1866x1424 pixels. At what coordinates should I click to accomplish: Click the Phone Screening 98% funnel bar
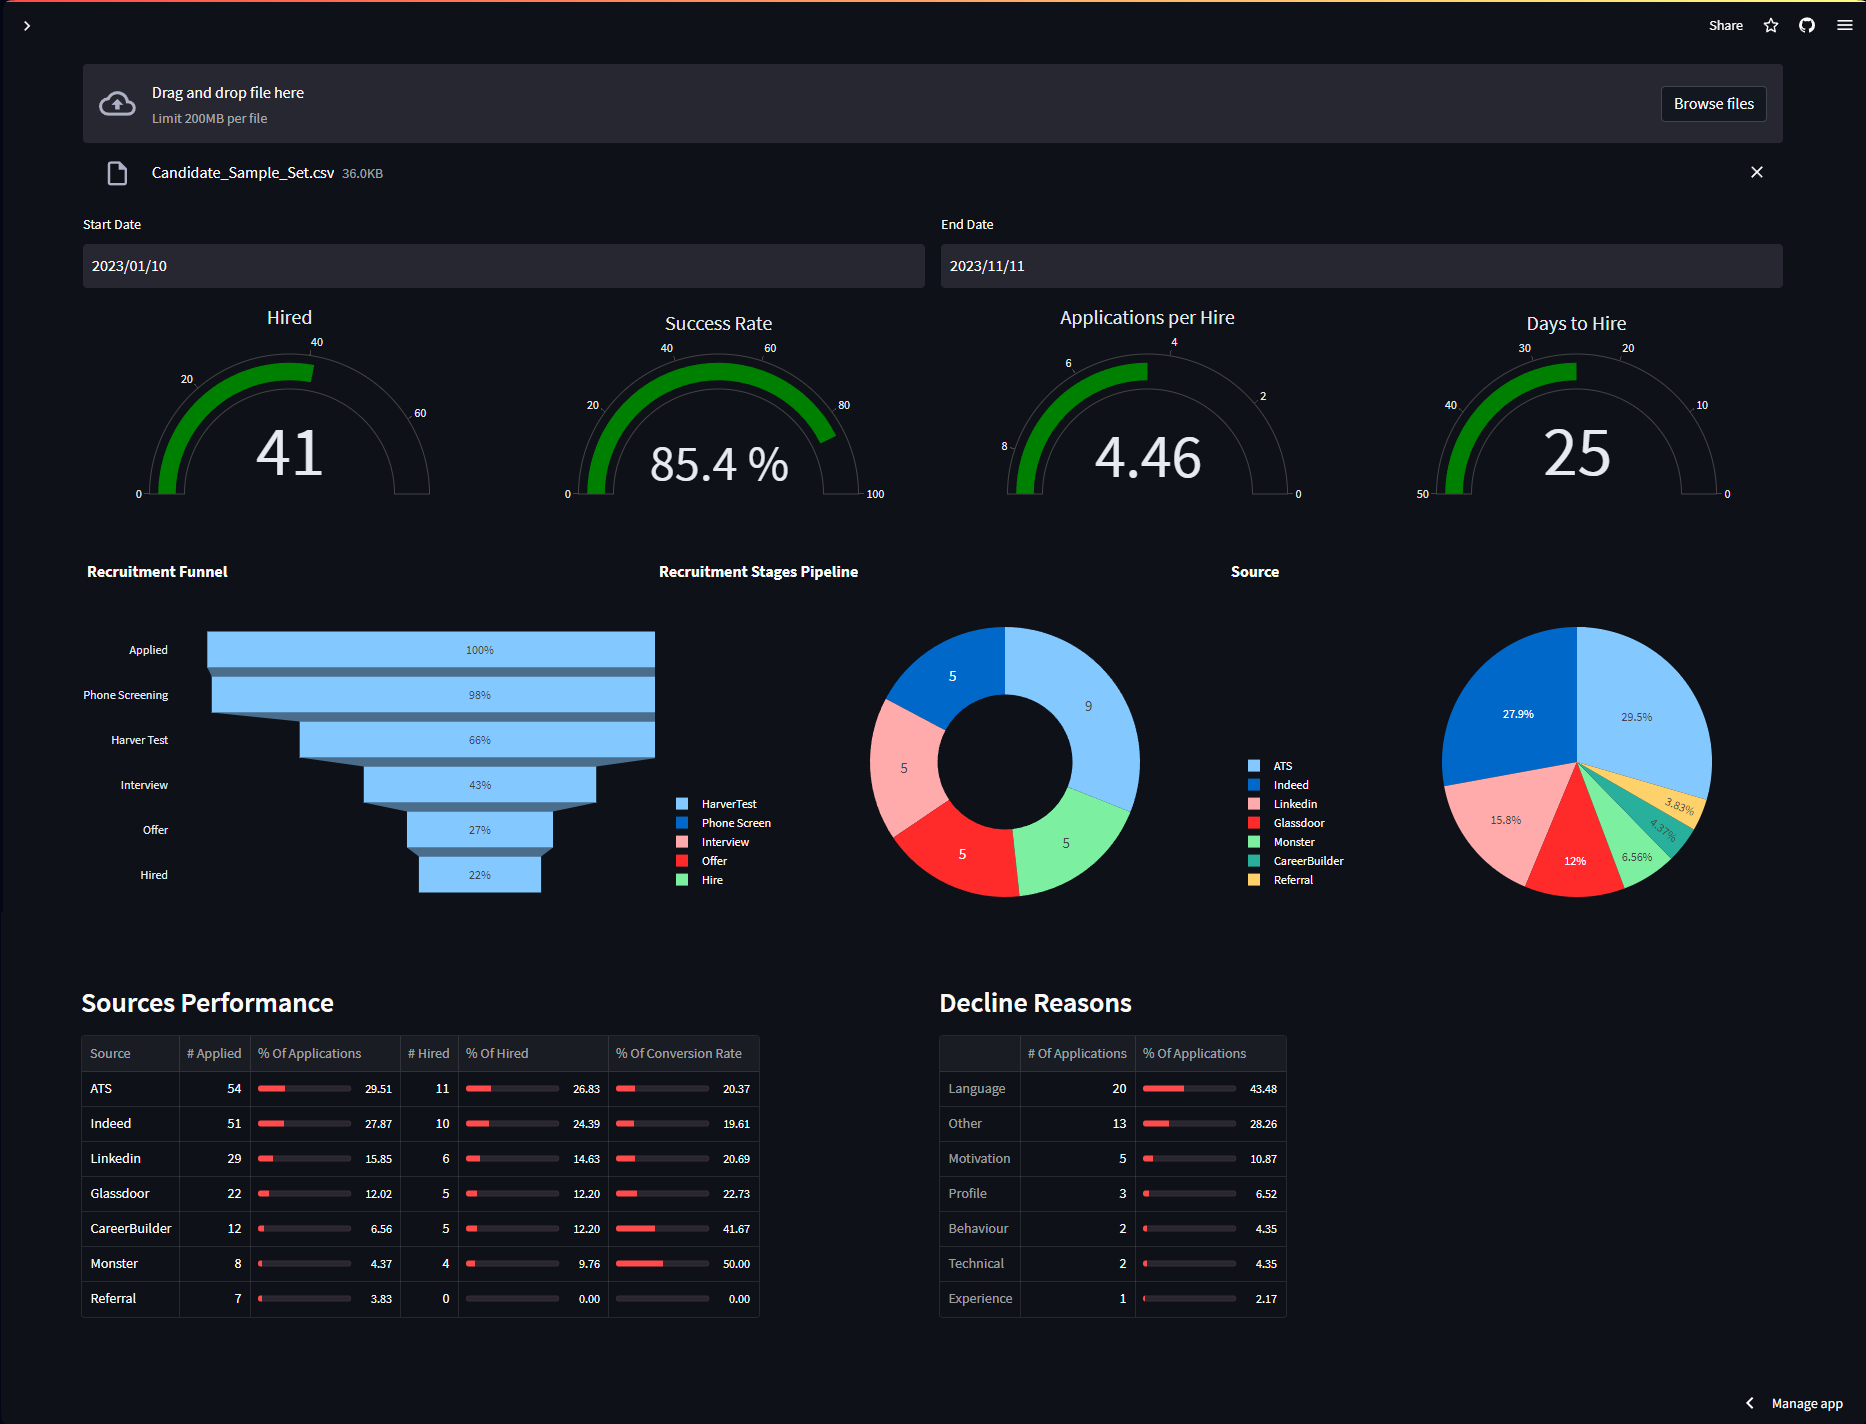click(433, 695)
